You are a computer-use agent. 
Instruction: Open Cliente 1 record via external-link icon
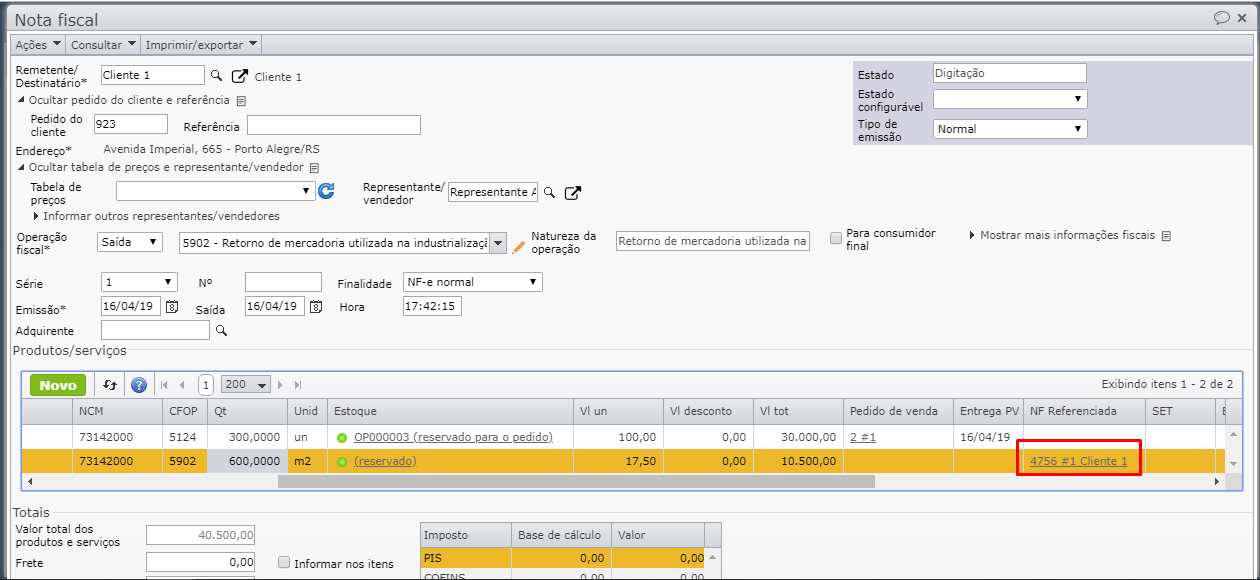coord(240,76)
